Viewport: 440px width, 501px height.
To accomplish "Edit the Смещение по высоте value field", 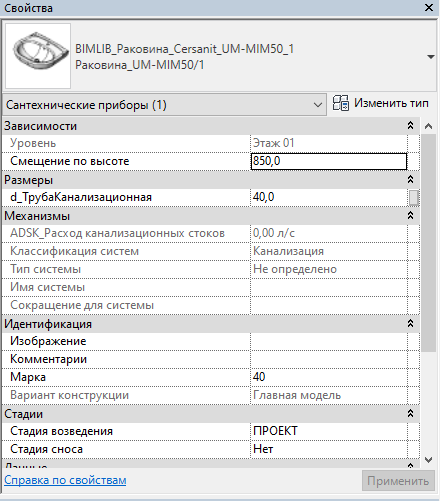I will pos(329,161).
